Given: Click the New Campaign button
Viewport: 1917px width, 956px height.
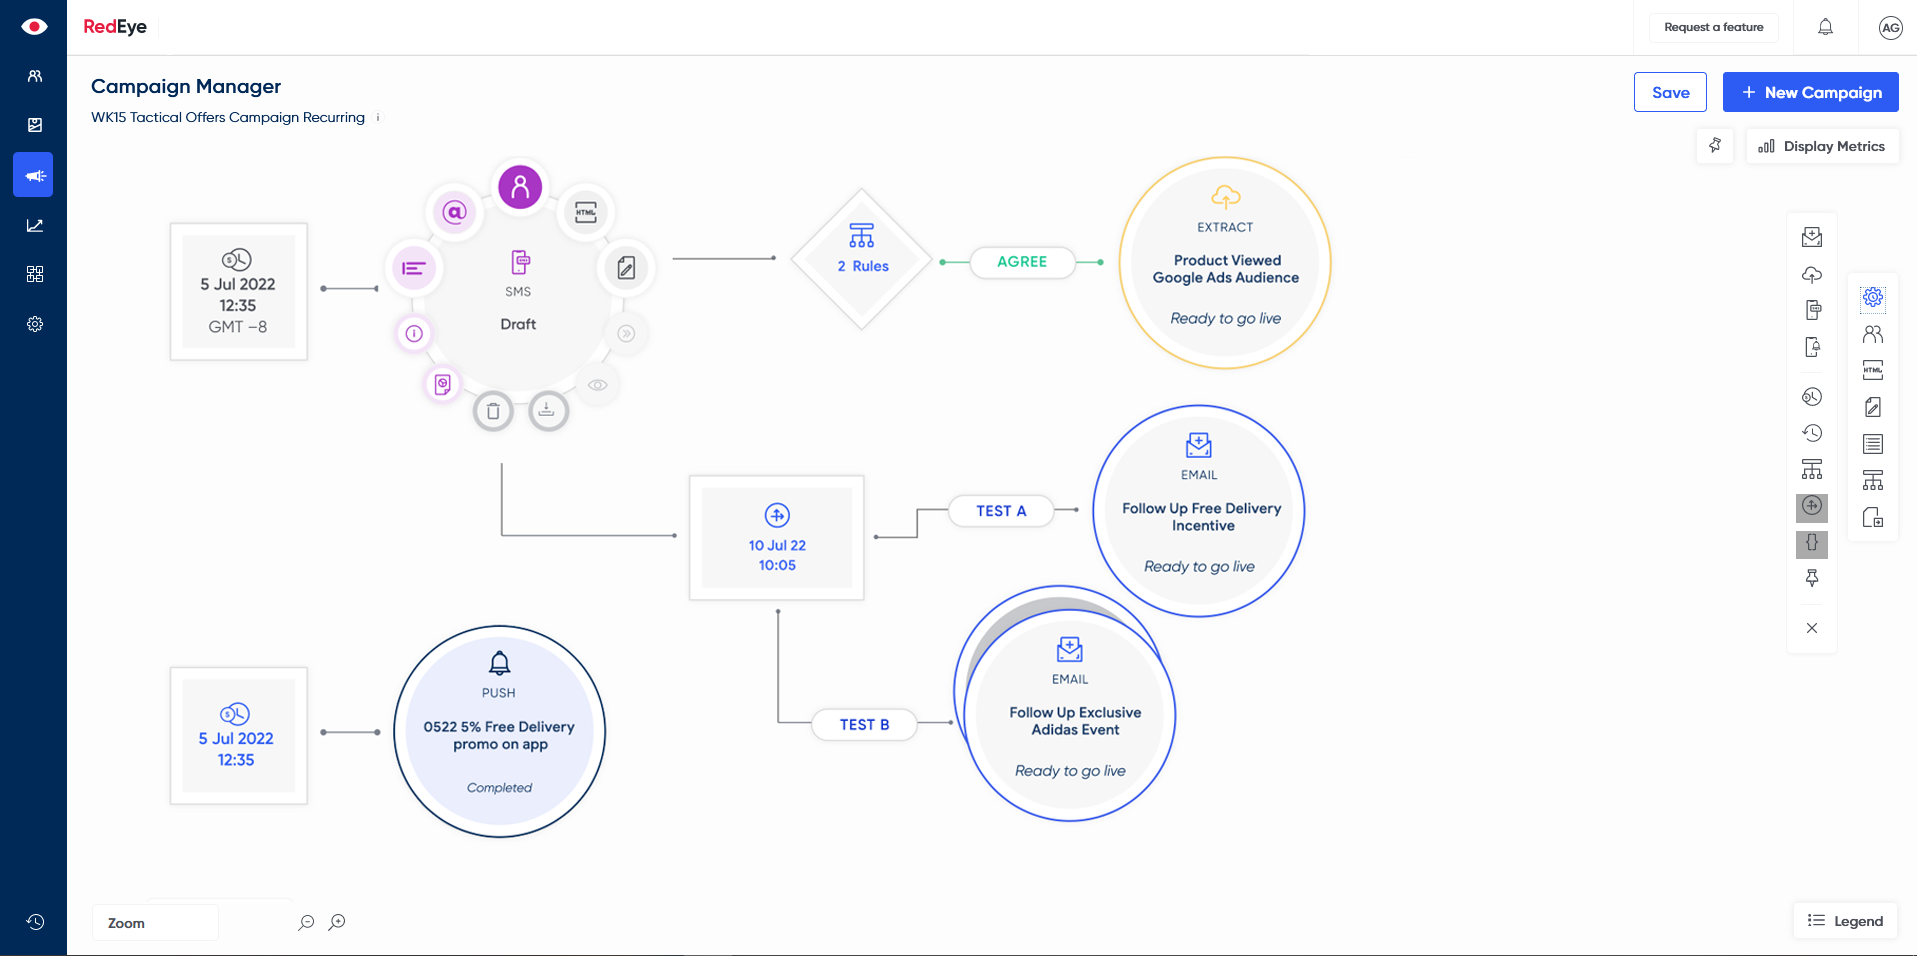Looking at the screenshot, I should (1810, 92).
